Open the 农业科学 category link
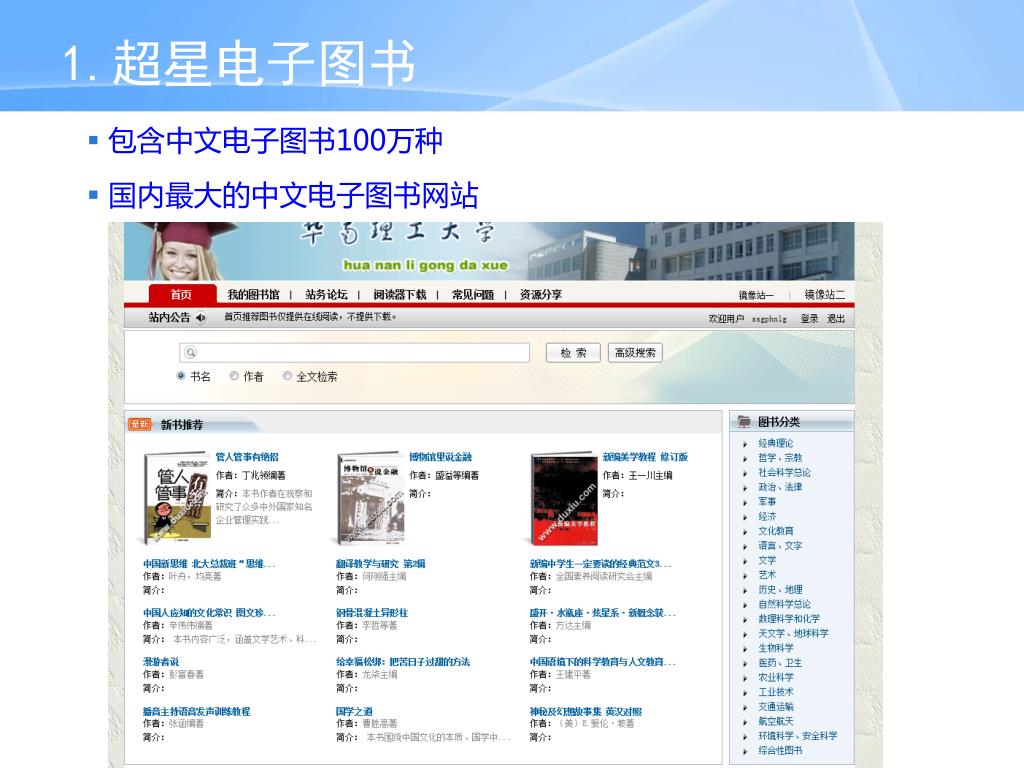The width and height of the screenshot is (1024, 768). pos(776,677)
